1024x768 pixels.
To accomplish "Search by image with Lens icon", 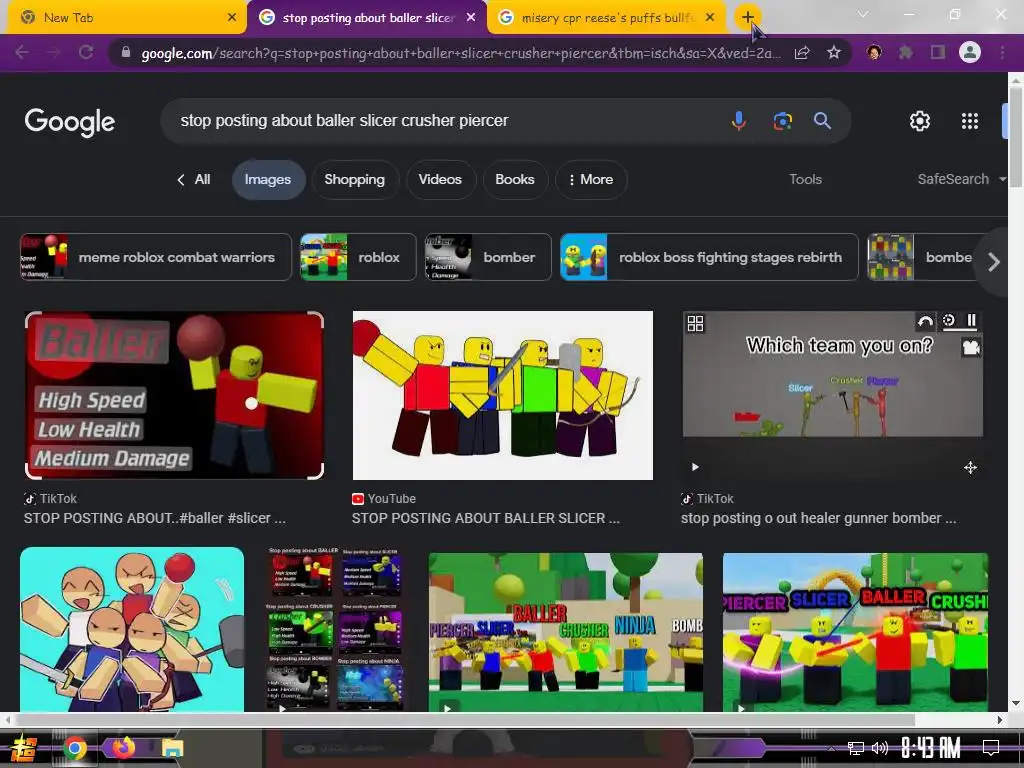I will coord(782,121).
